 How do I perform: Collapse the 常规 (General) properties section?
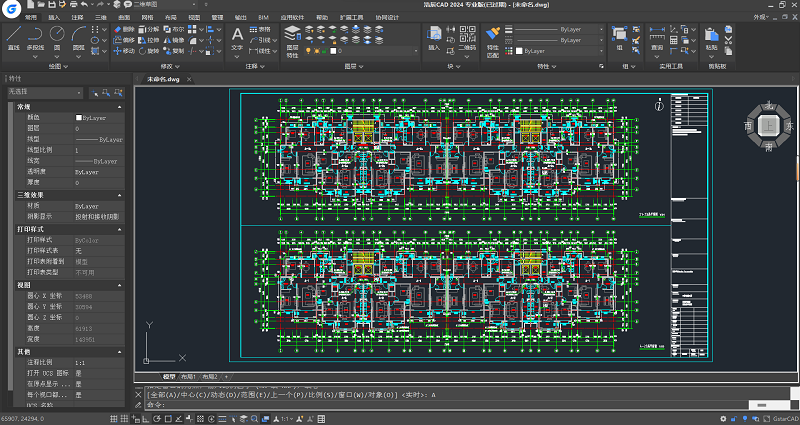(x=120, y=106)
